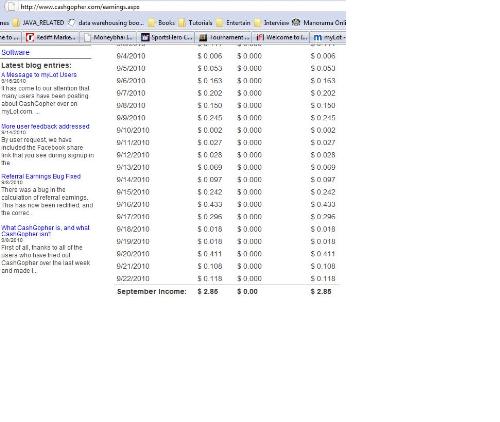Screen dimensions: 500x422
Task: Click $ 0.002 in the first amount column
Action: [210, 130]
